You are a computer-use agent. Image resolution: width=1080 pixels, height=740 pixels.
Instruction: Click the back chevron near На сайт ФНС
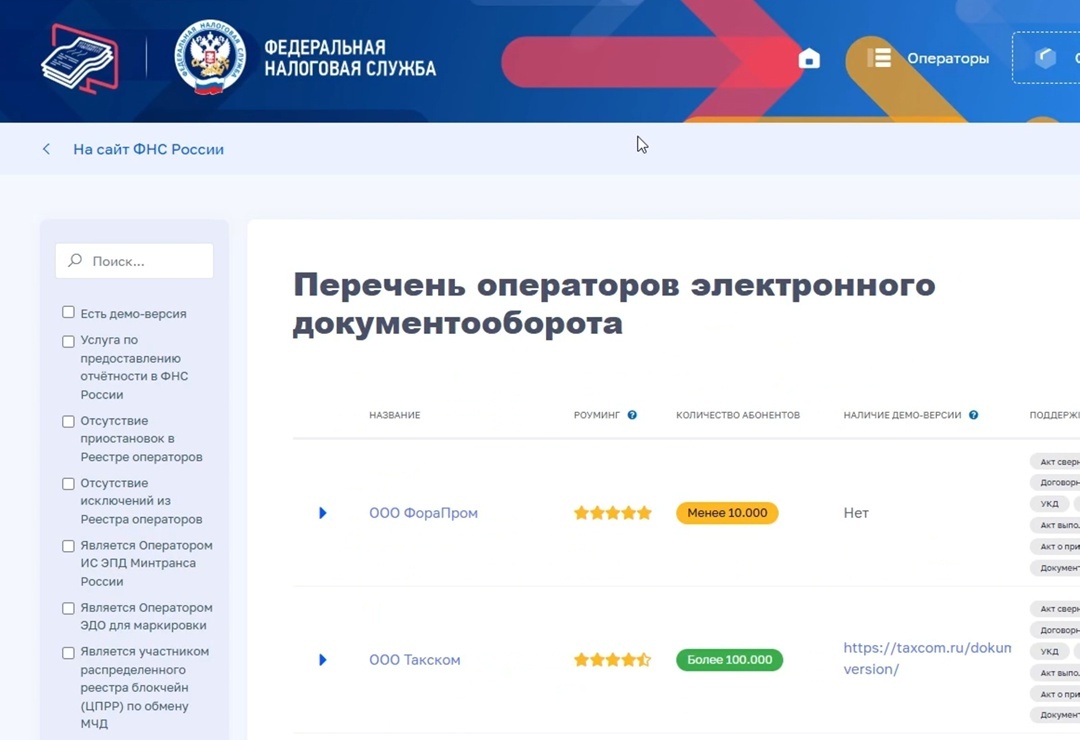pyautogui.click(x=46, y=149)
